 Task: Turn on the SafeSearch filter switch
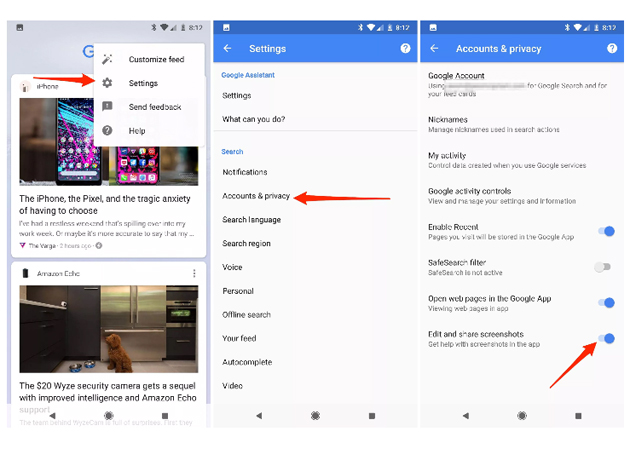click(602, 267)
